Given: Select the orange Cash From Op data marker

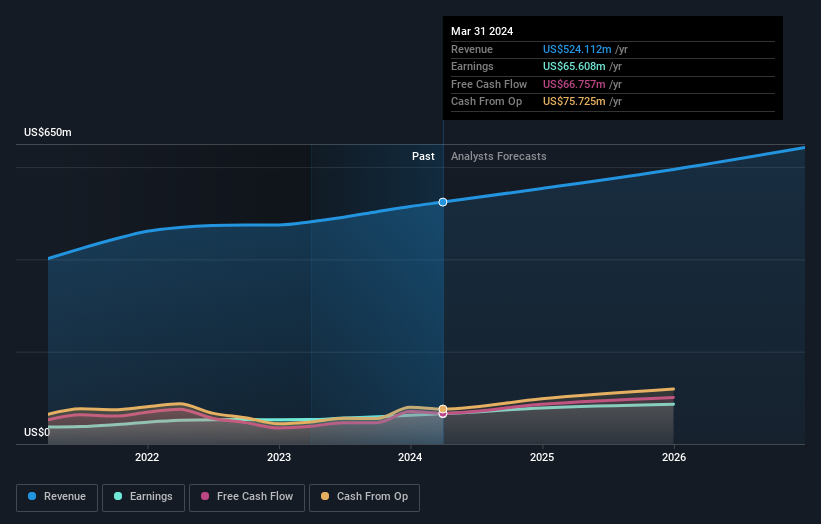Looking at the screenshot, I should tap(443, 408).
